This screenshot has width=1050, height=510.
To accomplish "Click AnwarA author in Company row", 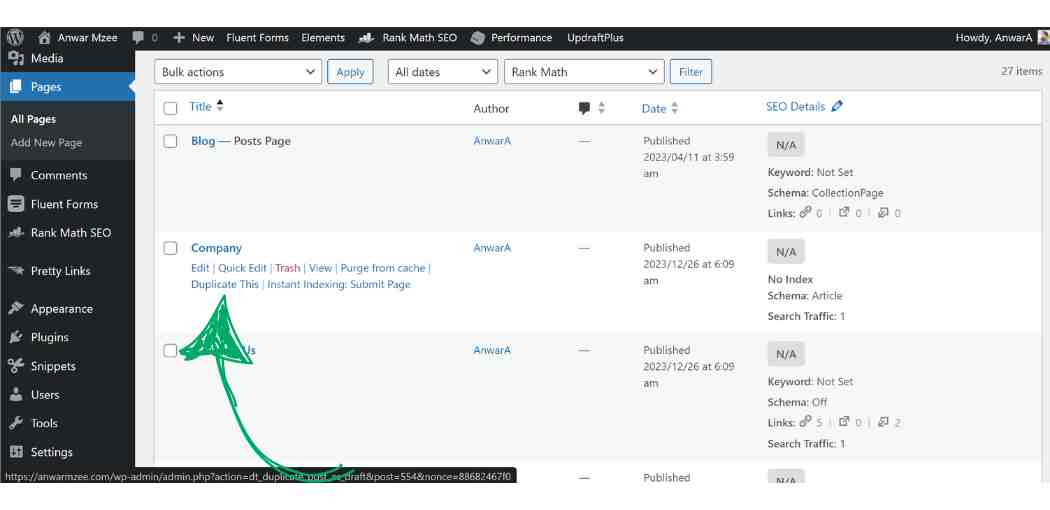I will point(492,248).
